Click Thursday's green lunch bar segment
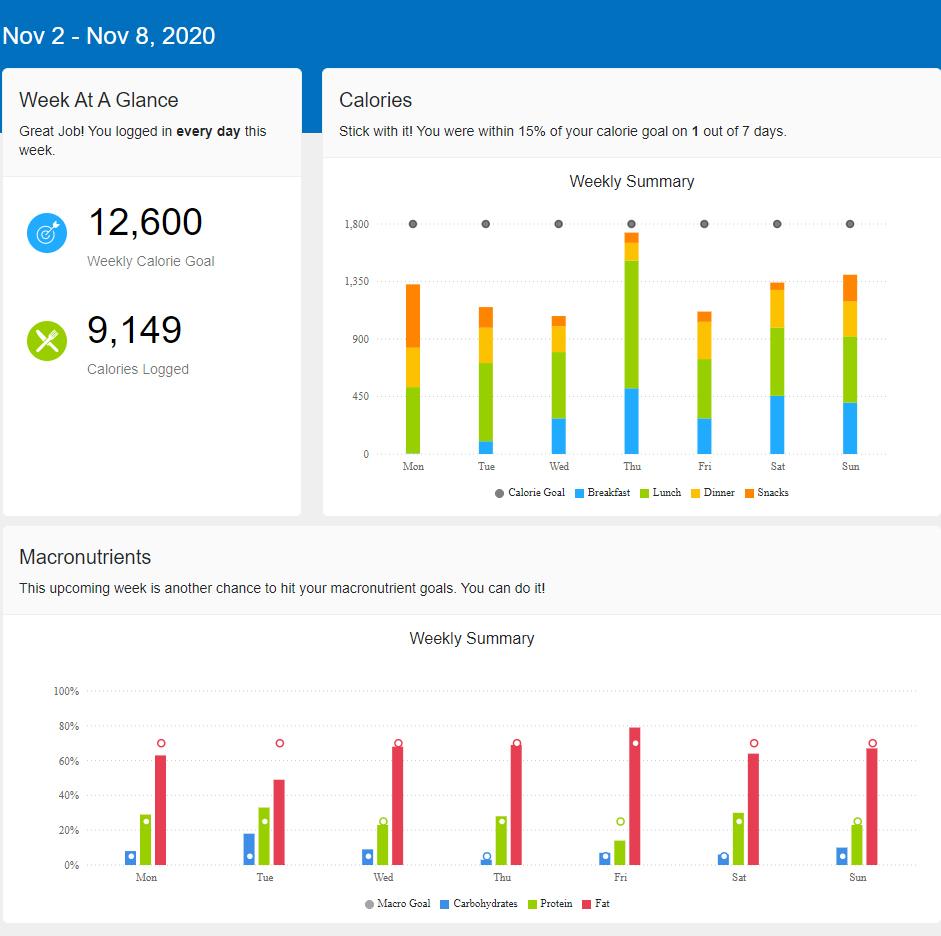The image size is (941, 936). point(632,324)
